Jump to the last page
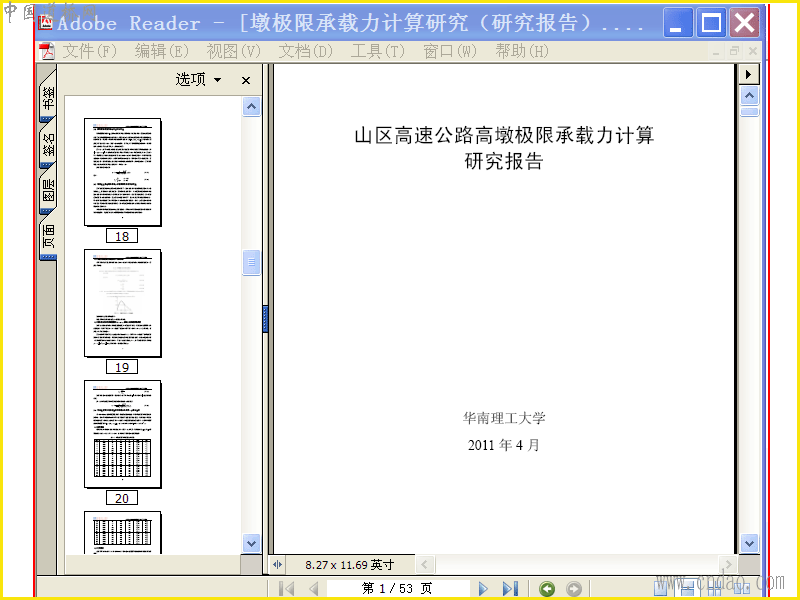 click(510, 588)
